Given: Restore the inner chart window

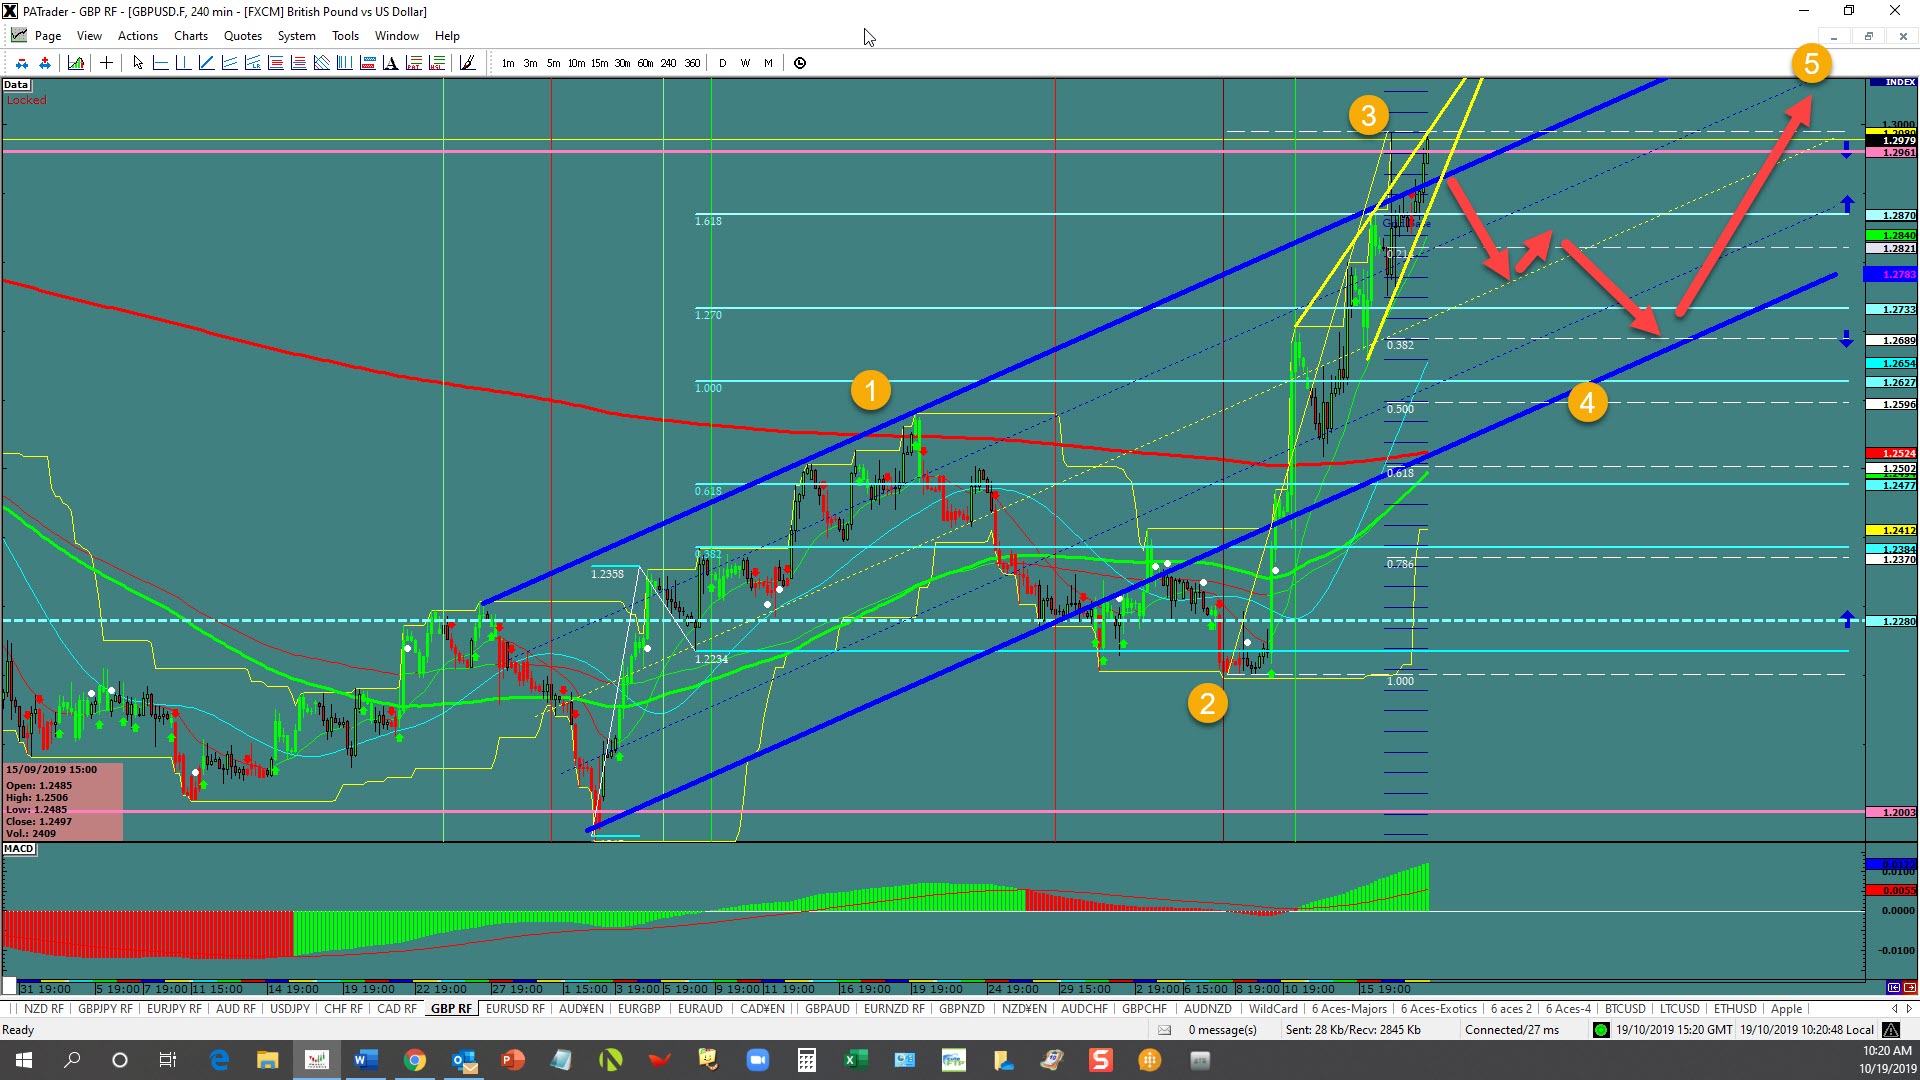Looking at the screenshot, I should [x=1868, y=36].
